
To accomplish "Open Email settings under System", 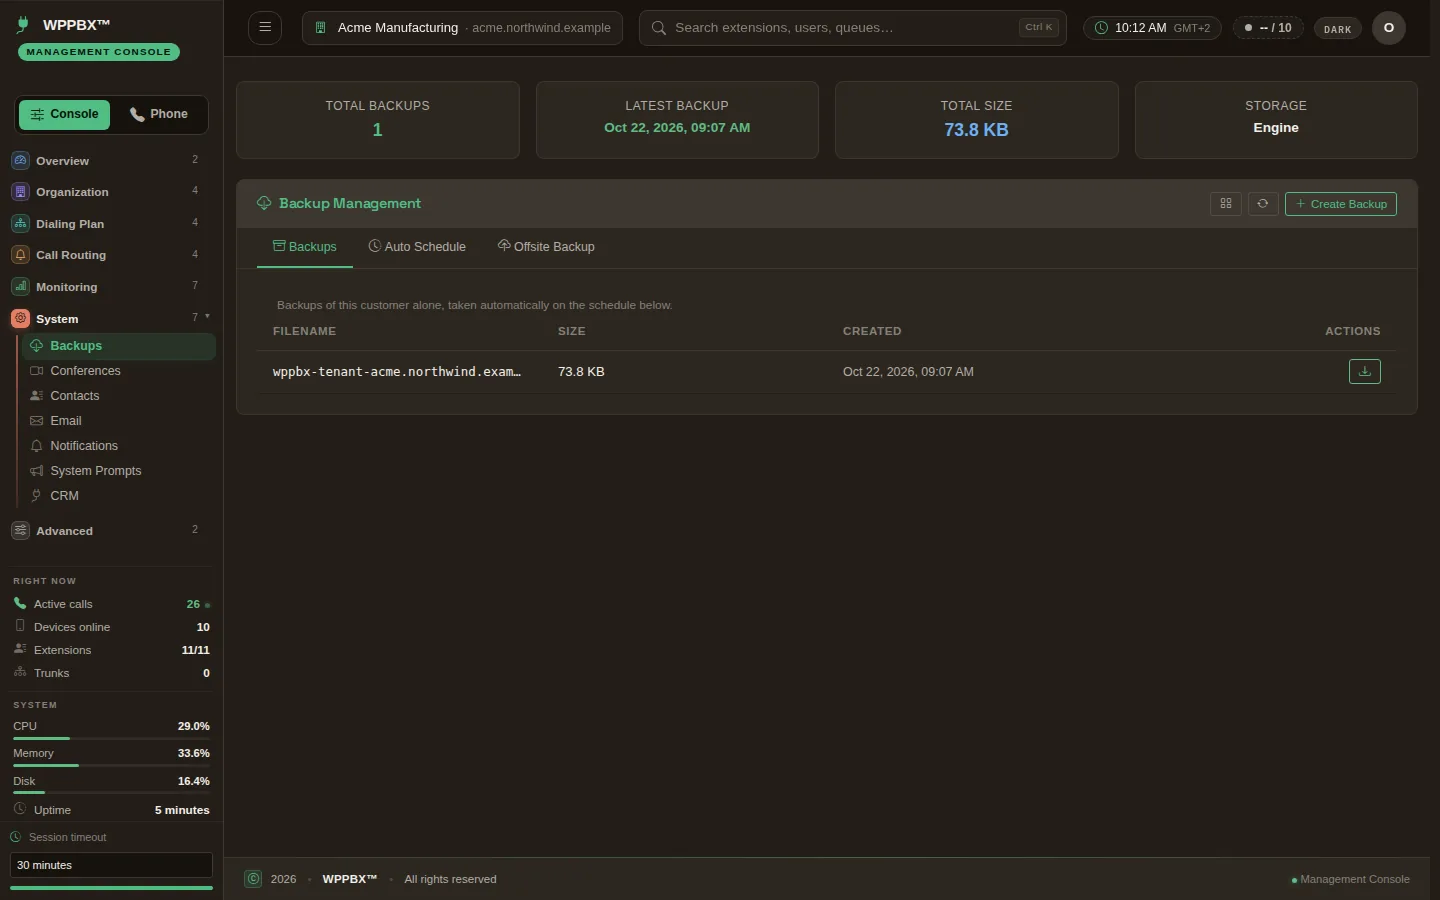I will click(x=118, y=421).
